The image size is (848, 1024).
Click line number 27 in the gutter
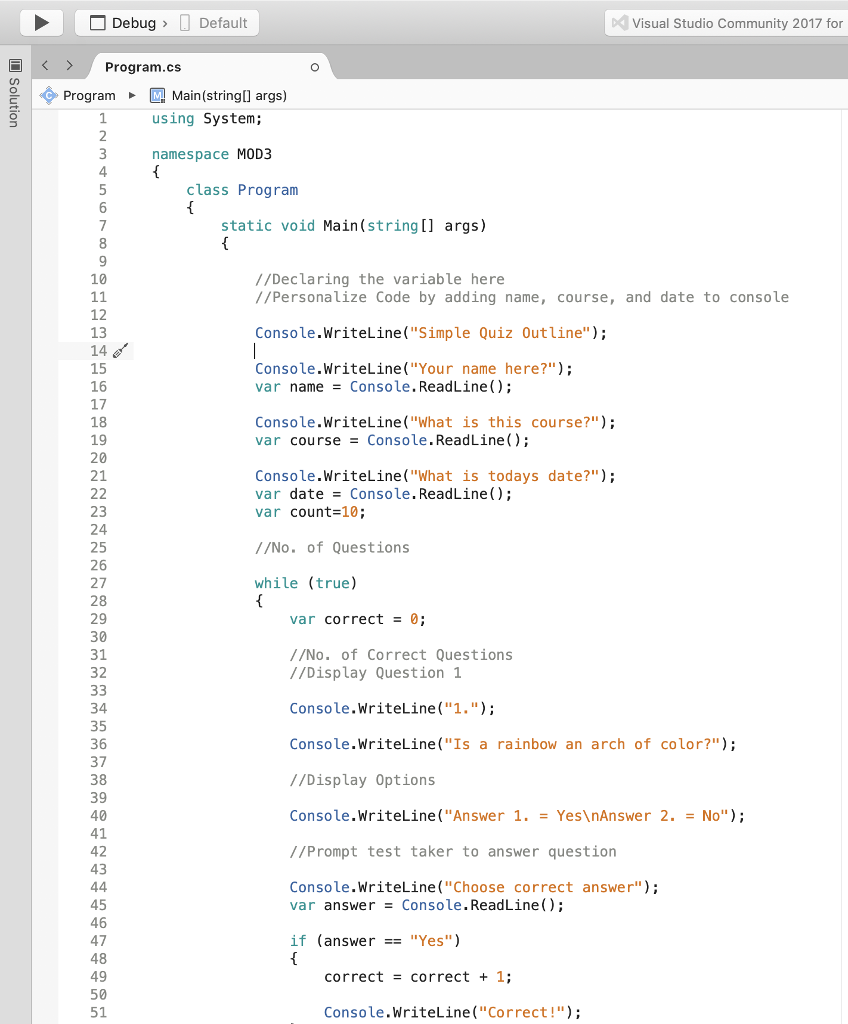point(98,583)
